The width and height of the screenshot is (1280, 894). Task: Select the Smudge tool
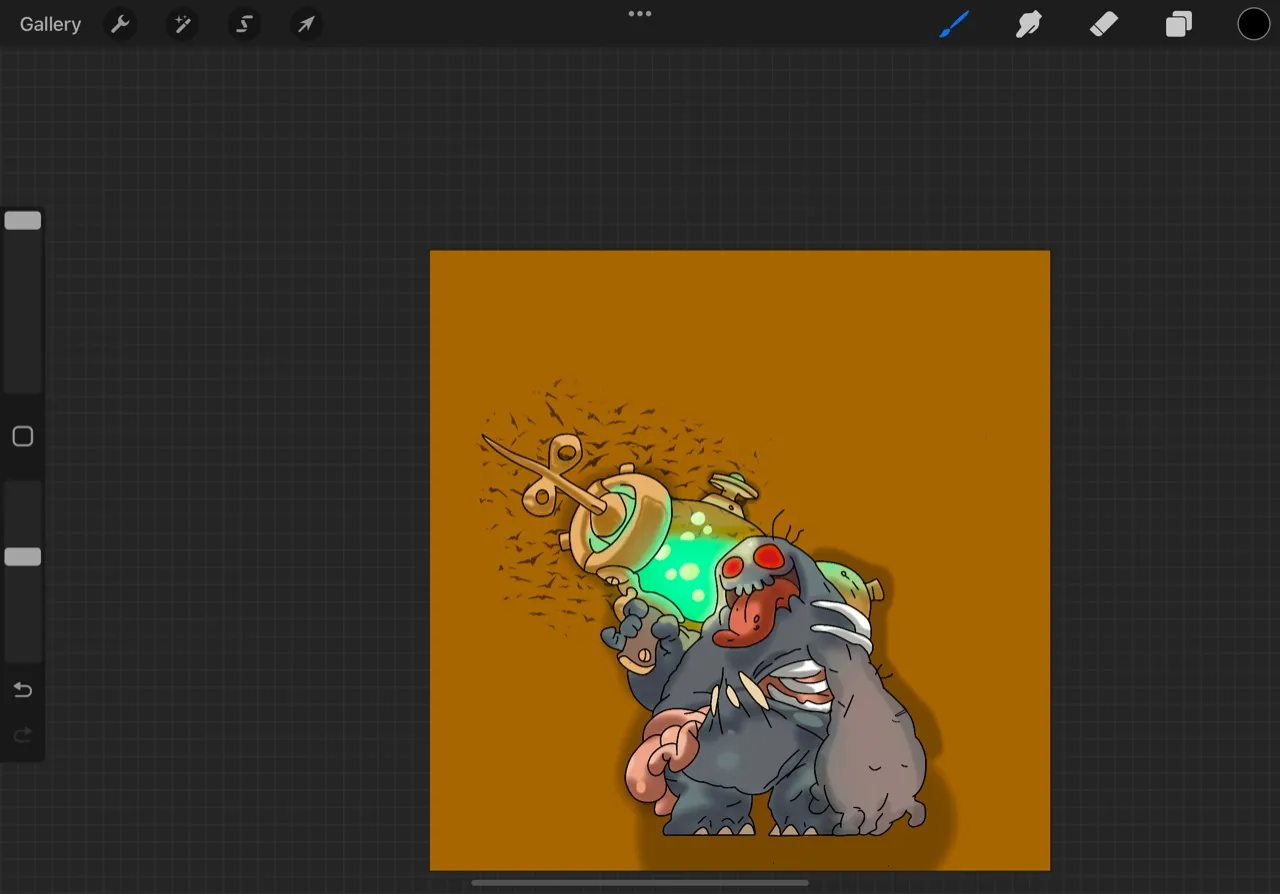click(1029, 24)
